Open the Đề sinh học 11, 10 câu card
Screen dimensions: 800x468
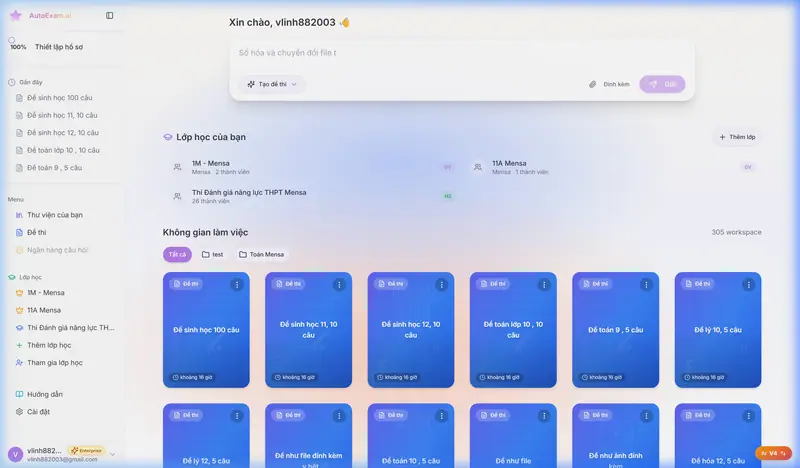click(309, 330)
